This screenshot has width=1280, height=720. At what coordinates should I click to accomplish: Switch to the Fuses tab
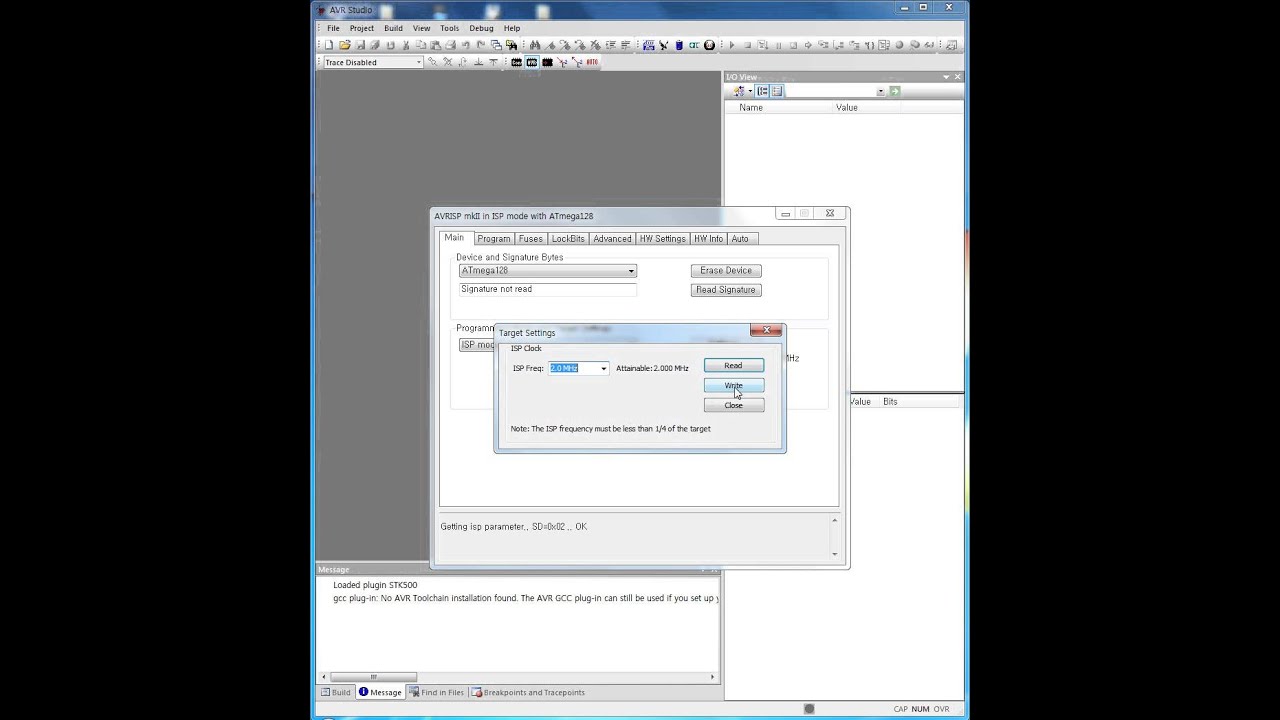point(531,239)
